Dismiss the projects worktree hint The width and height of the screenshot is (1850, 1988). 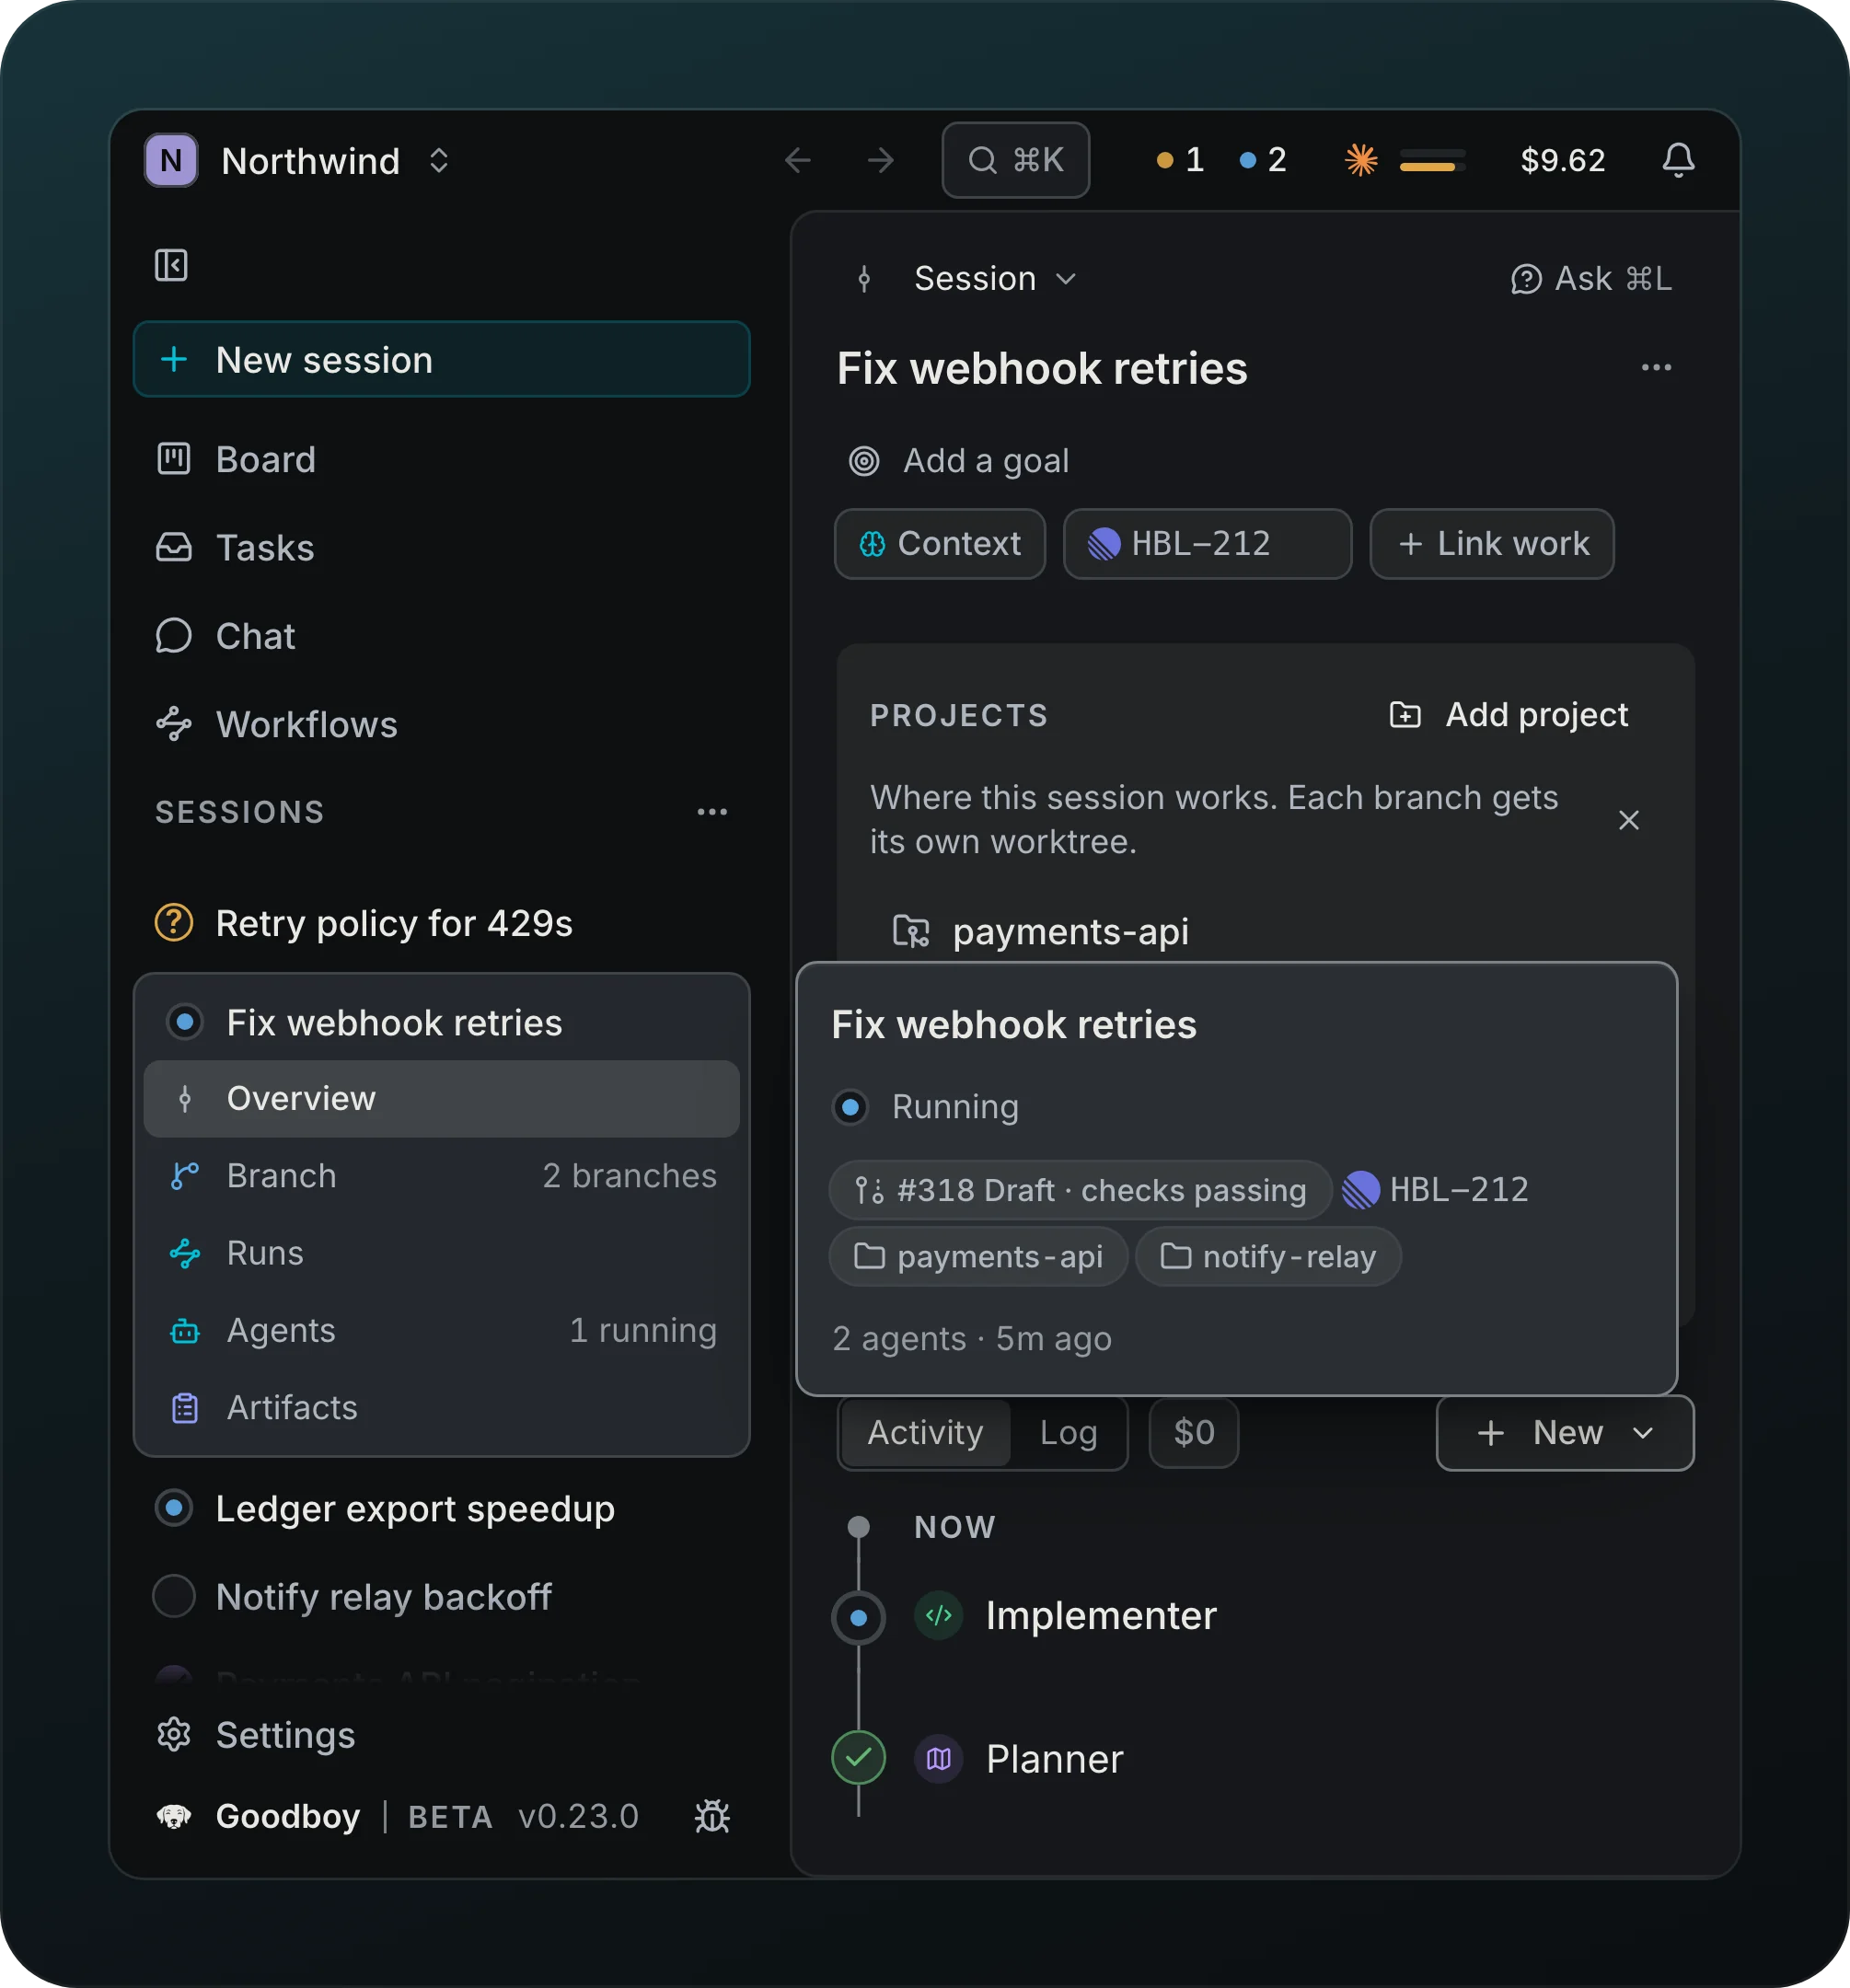tap(1628, 820)
